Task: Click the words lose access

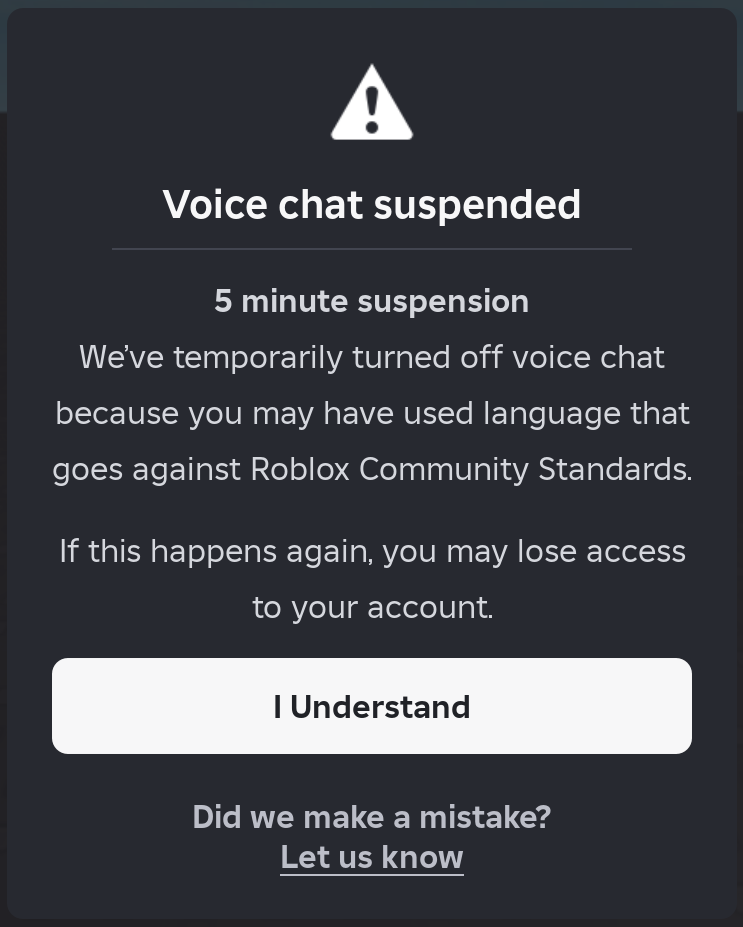Action: [x=601, y=551]
